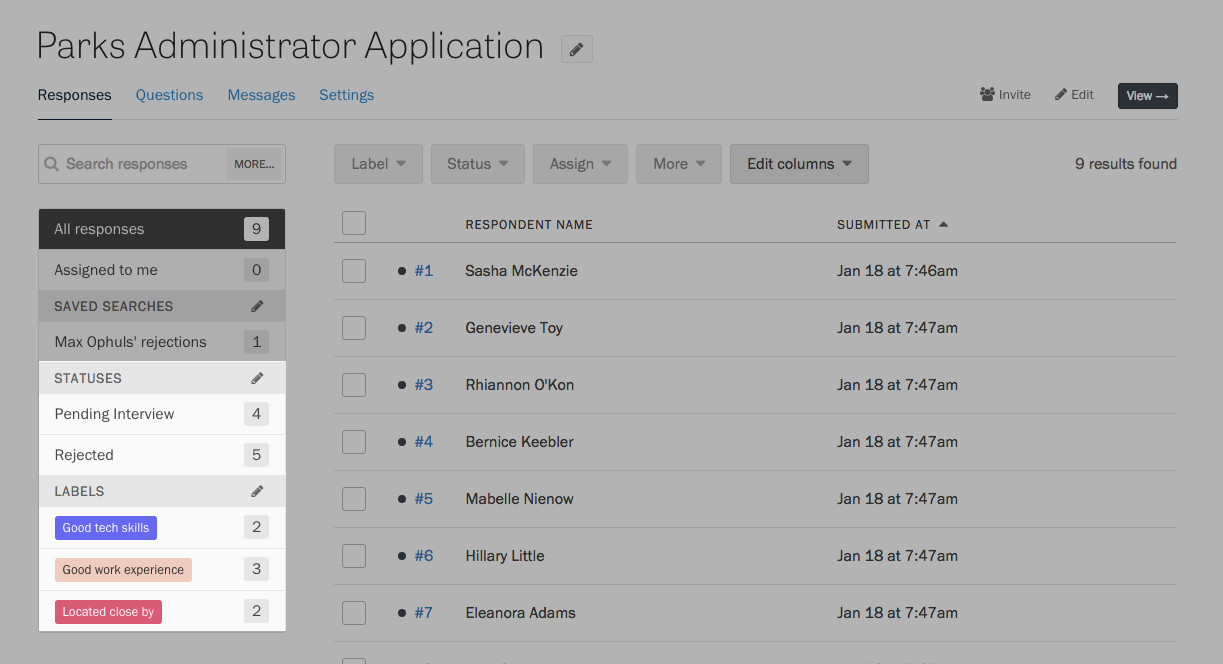Toggle sort arrow beside Submitted At

pos(943,224)
